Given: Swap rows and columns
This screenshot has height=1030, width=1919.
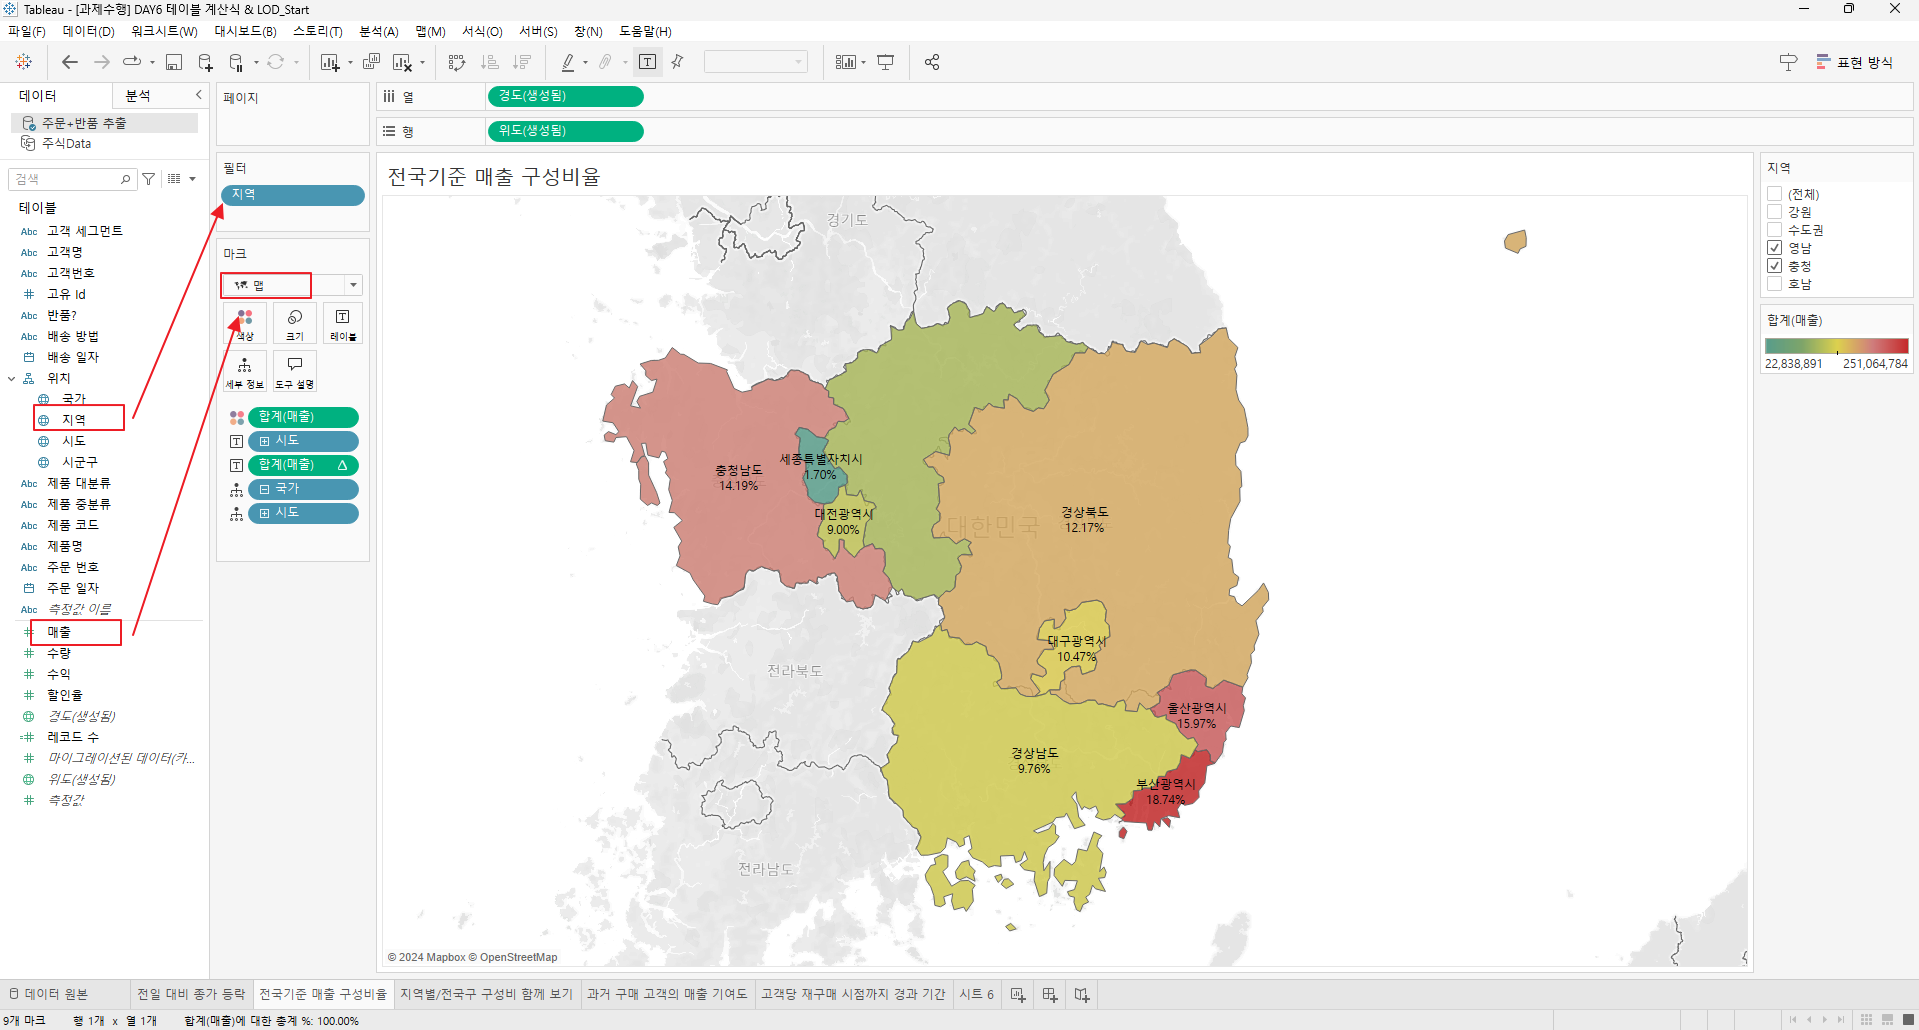Looking at the screenshot, I should (457, 62).
